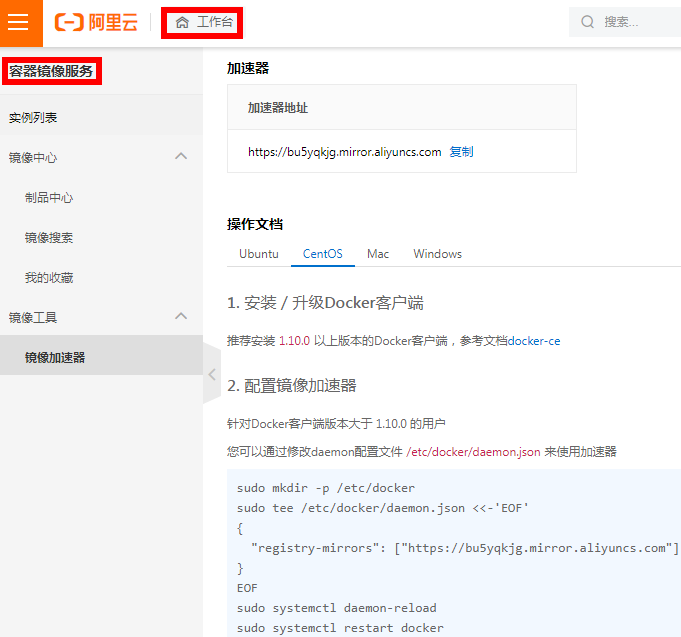Open the orange hamburger menu
The width and height of the screenshot is (681, 637).
click(x=20, y=22)
